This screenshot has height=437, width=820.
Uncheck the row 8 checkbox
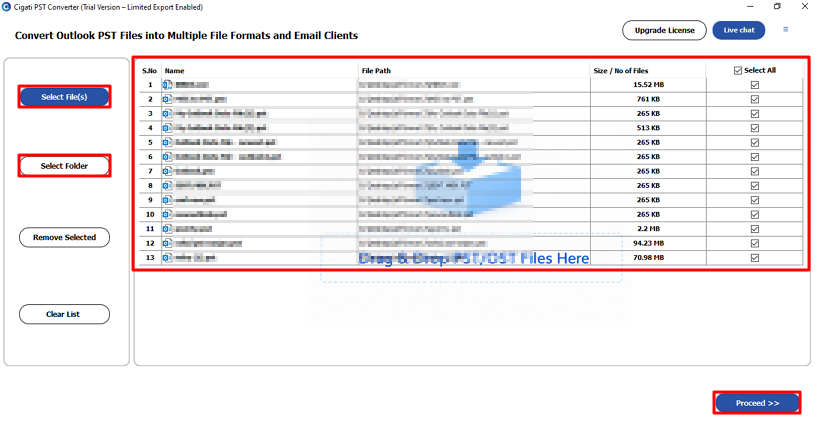click(755, 186)
